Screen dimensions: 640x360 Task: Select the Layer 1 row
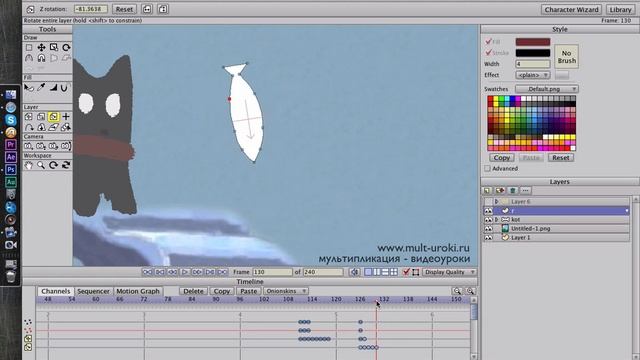[x=556, y=238]
